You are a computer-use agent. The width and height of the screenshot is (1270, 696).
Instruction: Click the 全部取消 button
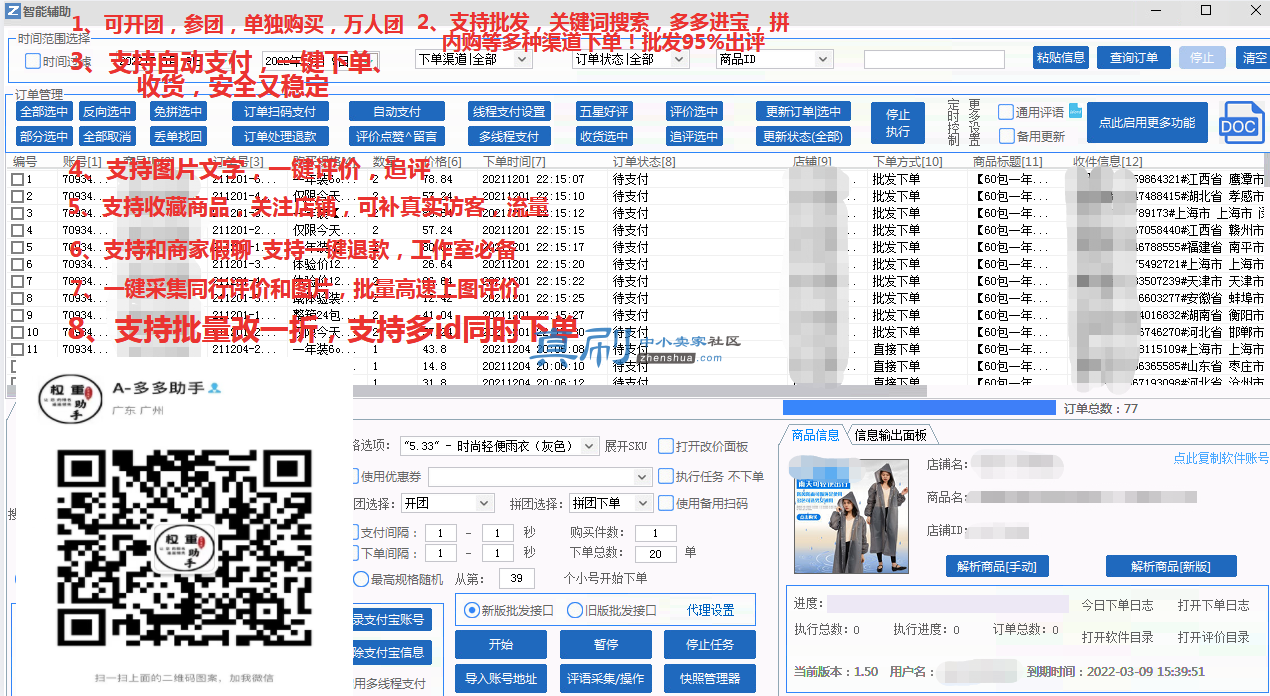pyautogui.click(x=107, y=136)
